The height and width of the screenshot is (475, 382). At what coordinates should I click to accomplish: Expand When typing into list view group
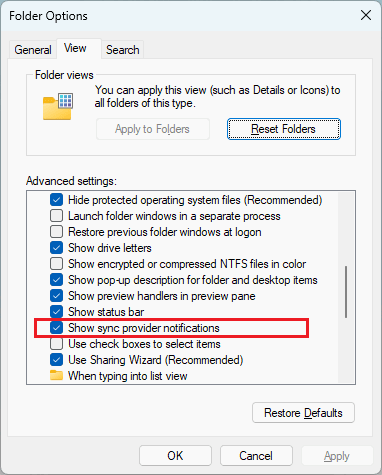point(127,376)
